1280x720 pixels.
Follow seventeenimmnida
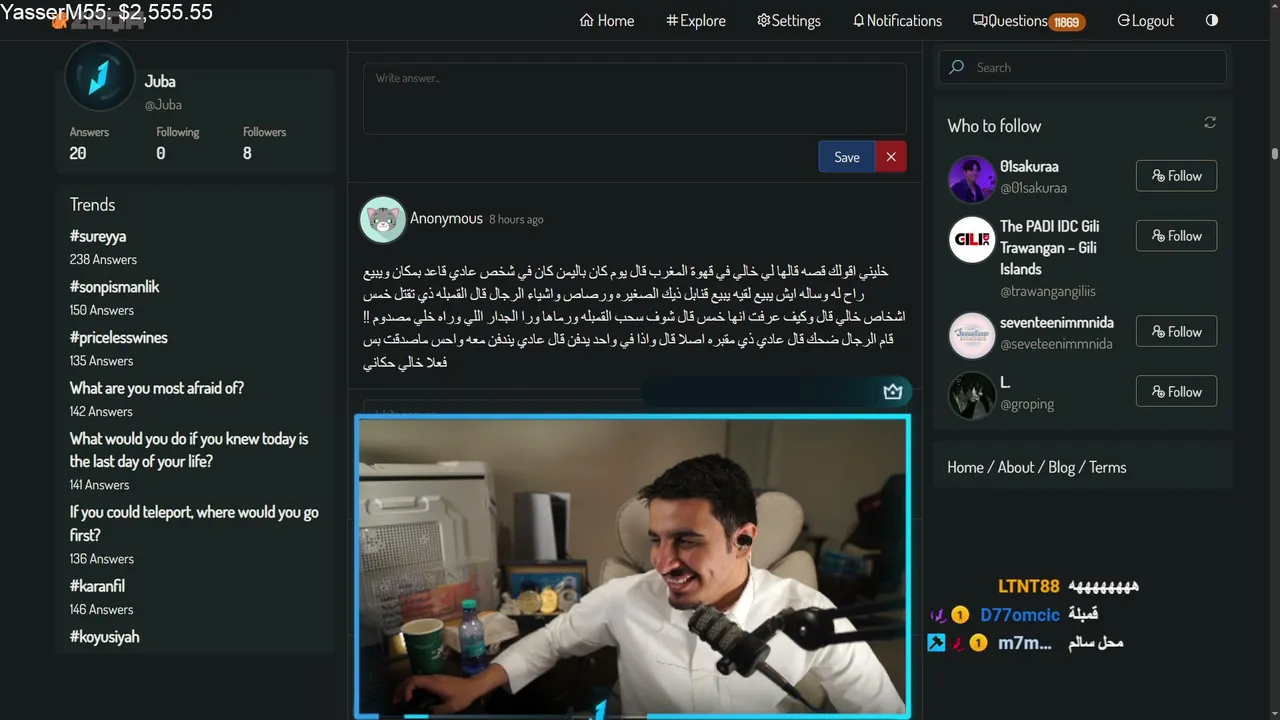(1176, 332)
